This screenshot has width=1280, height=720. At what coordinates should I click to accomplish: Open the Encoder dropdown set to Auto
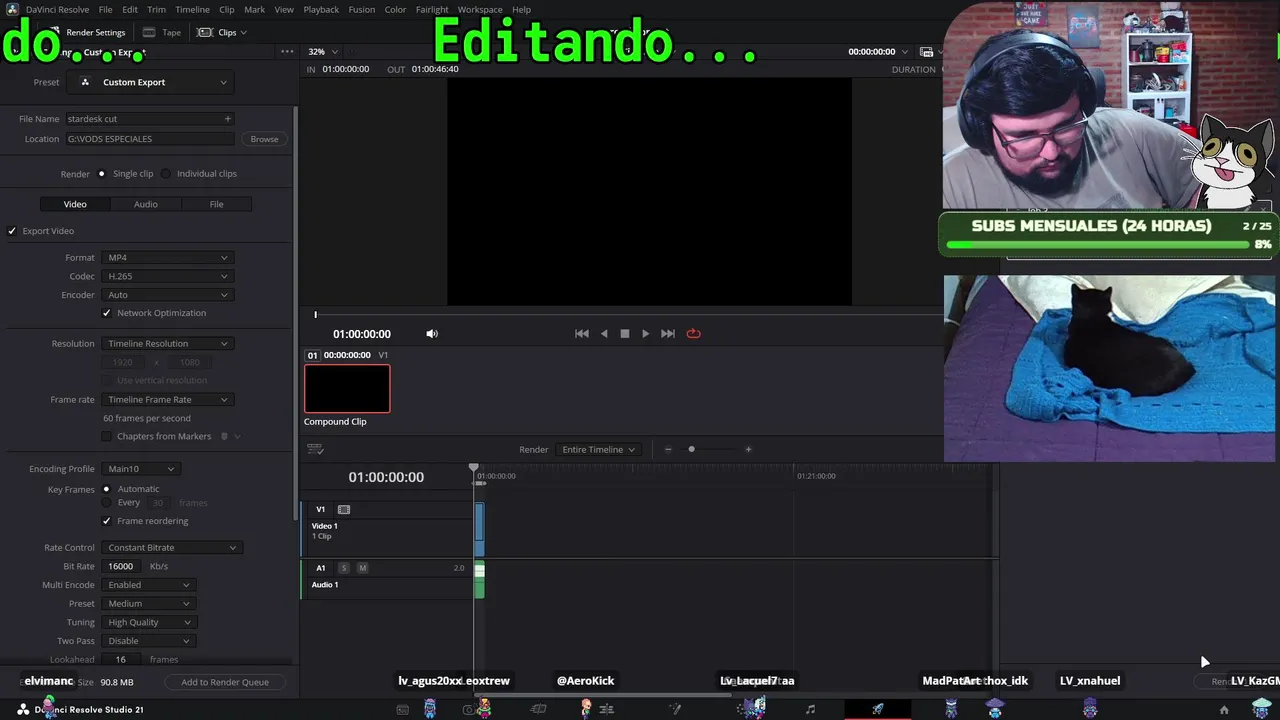pos(168,295)
